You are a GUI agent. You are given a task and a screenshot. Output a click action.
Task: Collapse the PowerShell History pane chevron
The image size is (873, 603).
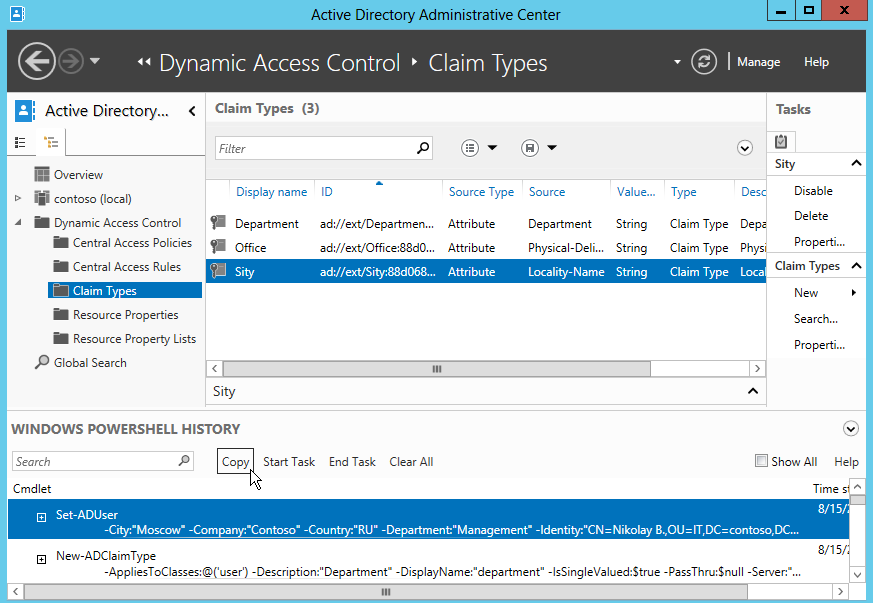[x=851, y=428]
